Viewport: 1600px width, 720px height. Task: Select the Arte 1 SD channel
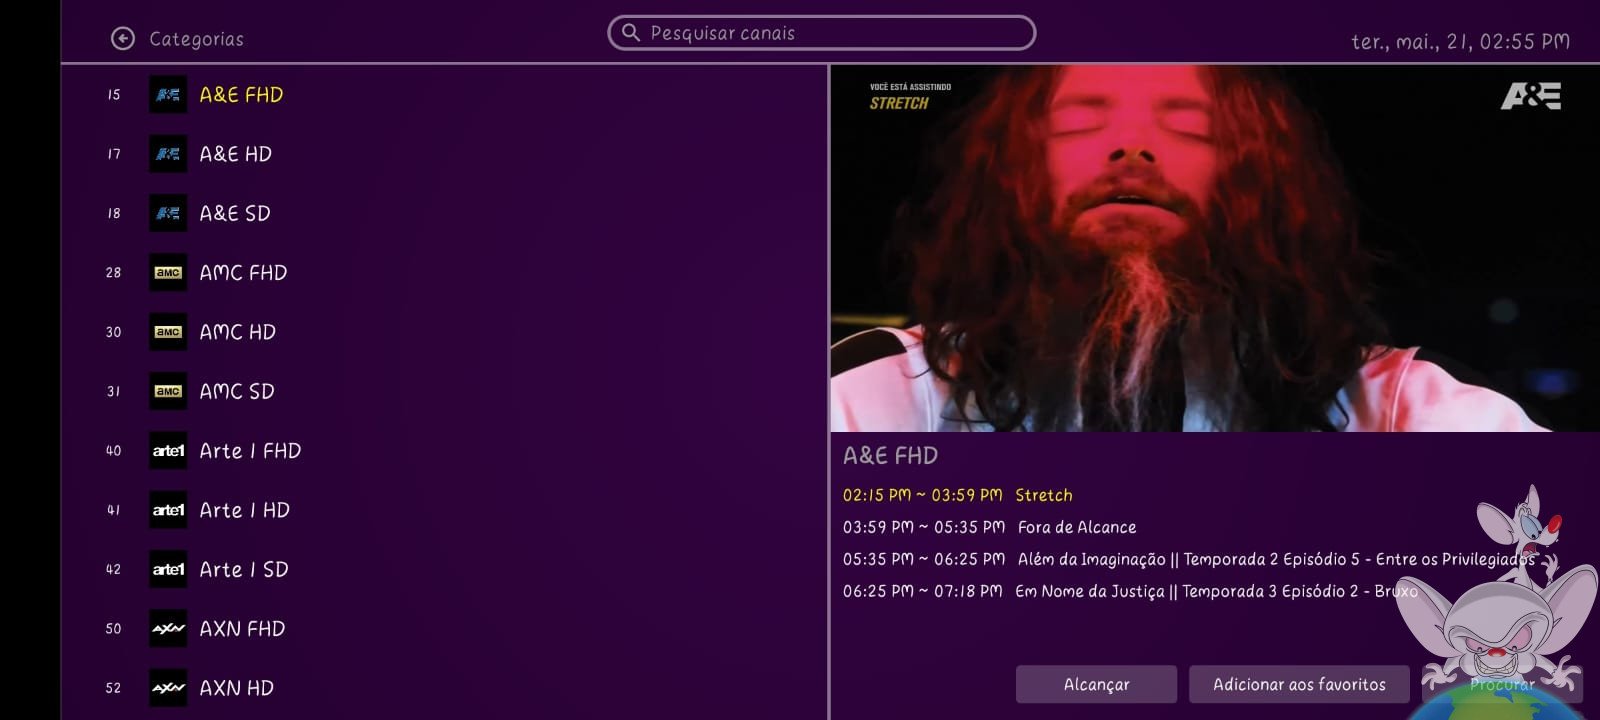pyautogui.click(x=445, y=569)
